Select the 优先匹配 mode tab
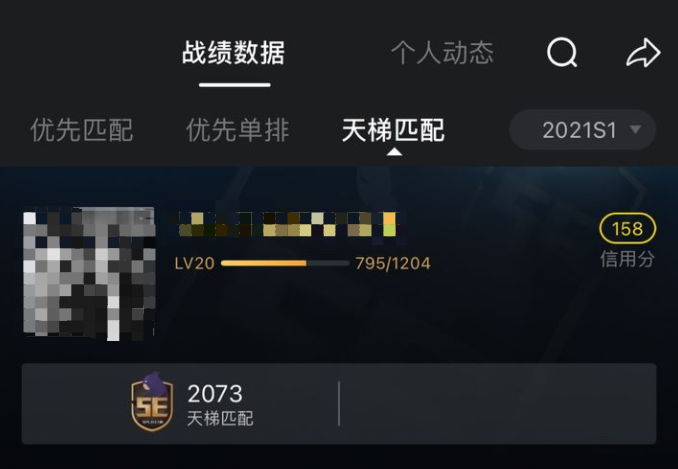Viewport: 678px width, 469px height. (81, 130)
